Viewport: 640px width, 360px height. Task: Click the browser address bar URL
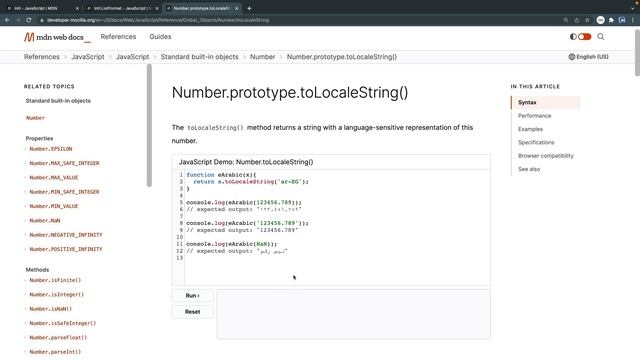(158, 20)
